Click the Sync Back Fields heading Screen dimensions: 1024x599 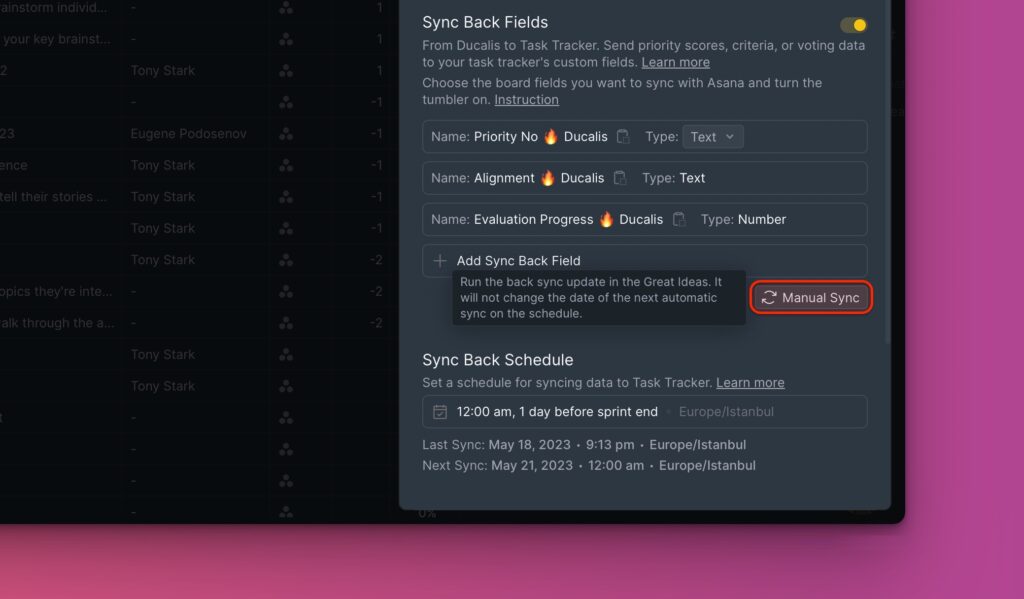point(485,22)
